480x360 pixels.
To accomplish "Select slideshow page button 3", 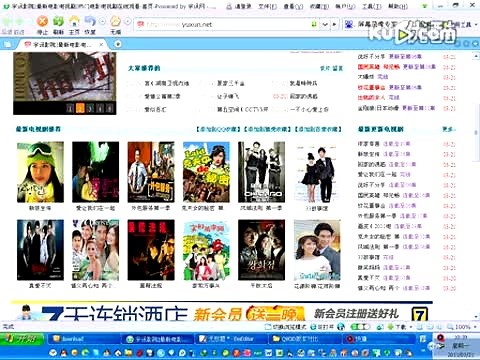I will 90,108.
